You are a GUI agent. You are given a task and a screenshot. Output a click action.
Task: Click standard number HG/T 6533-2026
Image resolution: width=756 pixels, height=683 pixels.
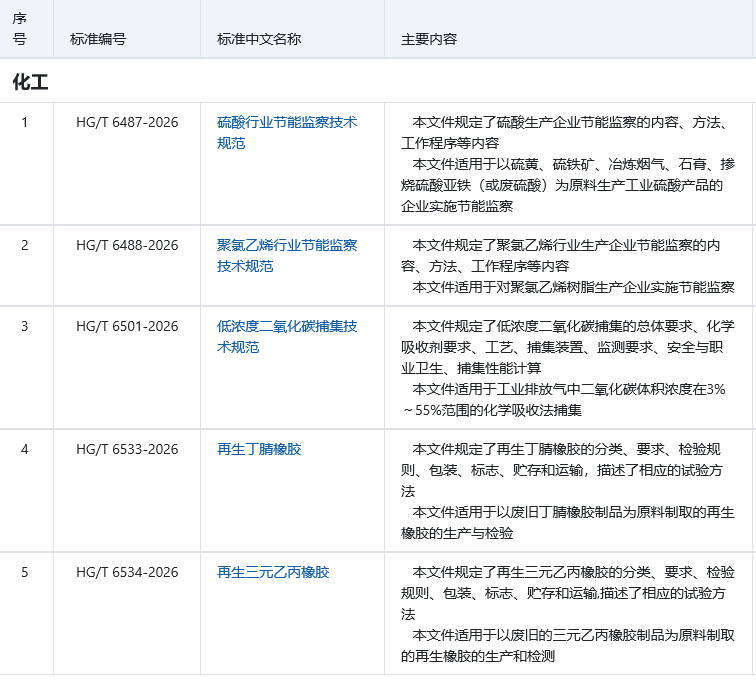127,449
